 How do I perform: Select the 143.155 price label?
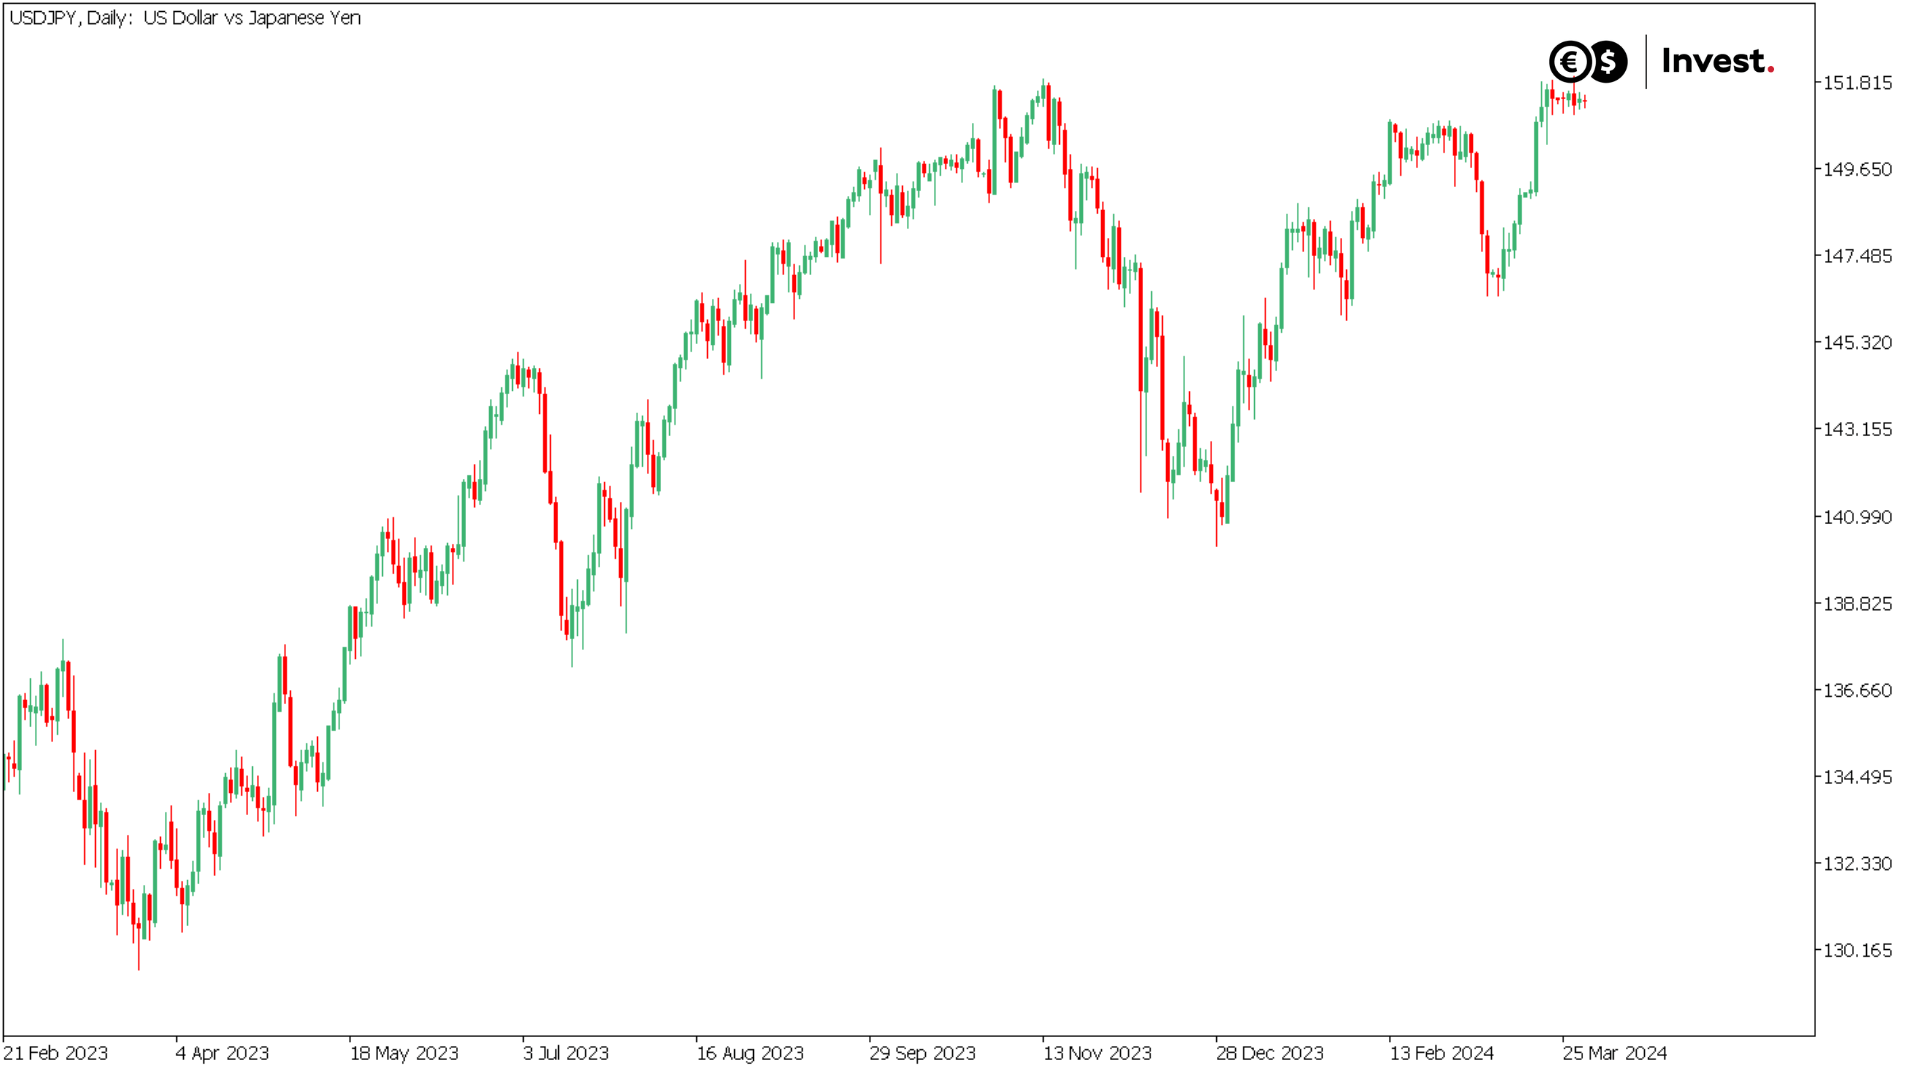click(x=1857, y=430)
